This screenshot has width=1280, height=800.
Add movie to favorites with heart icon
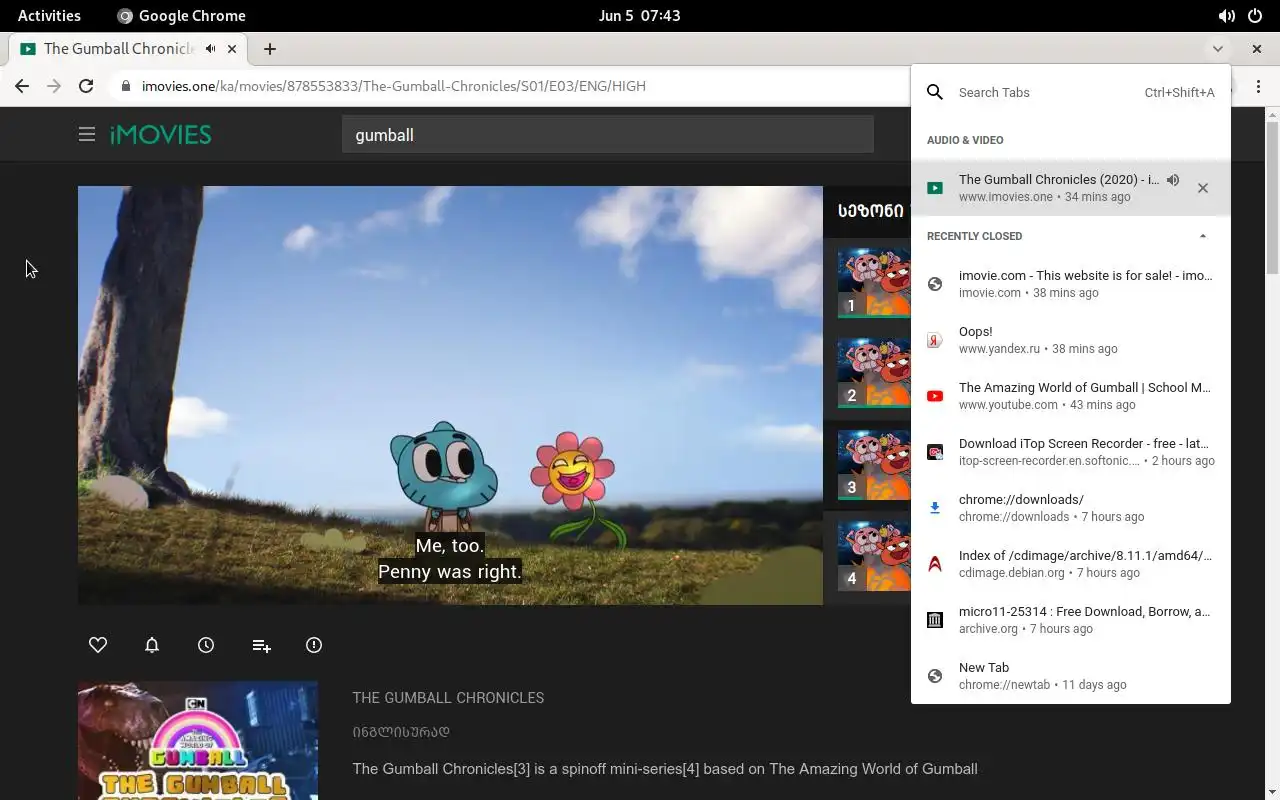pos(98,645)
